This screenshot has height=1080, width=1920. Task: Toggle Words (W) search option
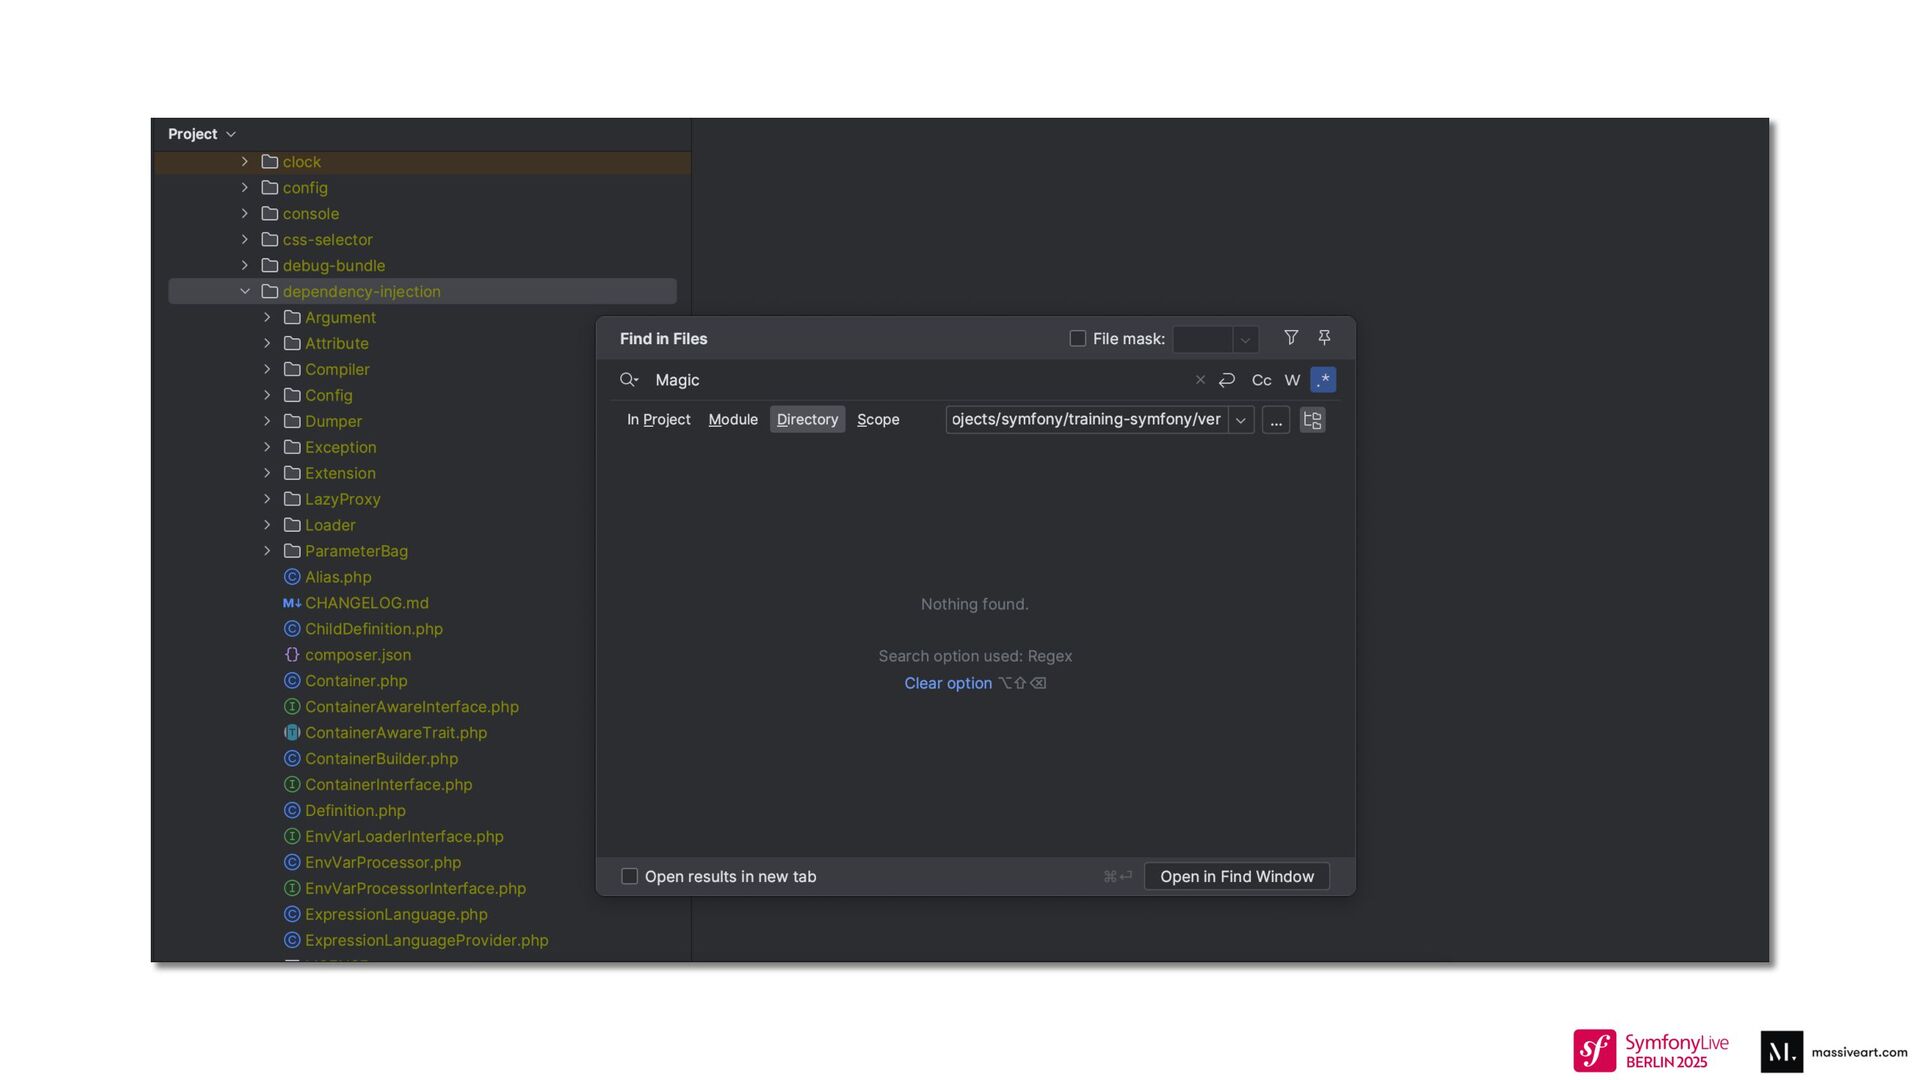pyautogui.click(x=1292, y=380)
